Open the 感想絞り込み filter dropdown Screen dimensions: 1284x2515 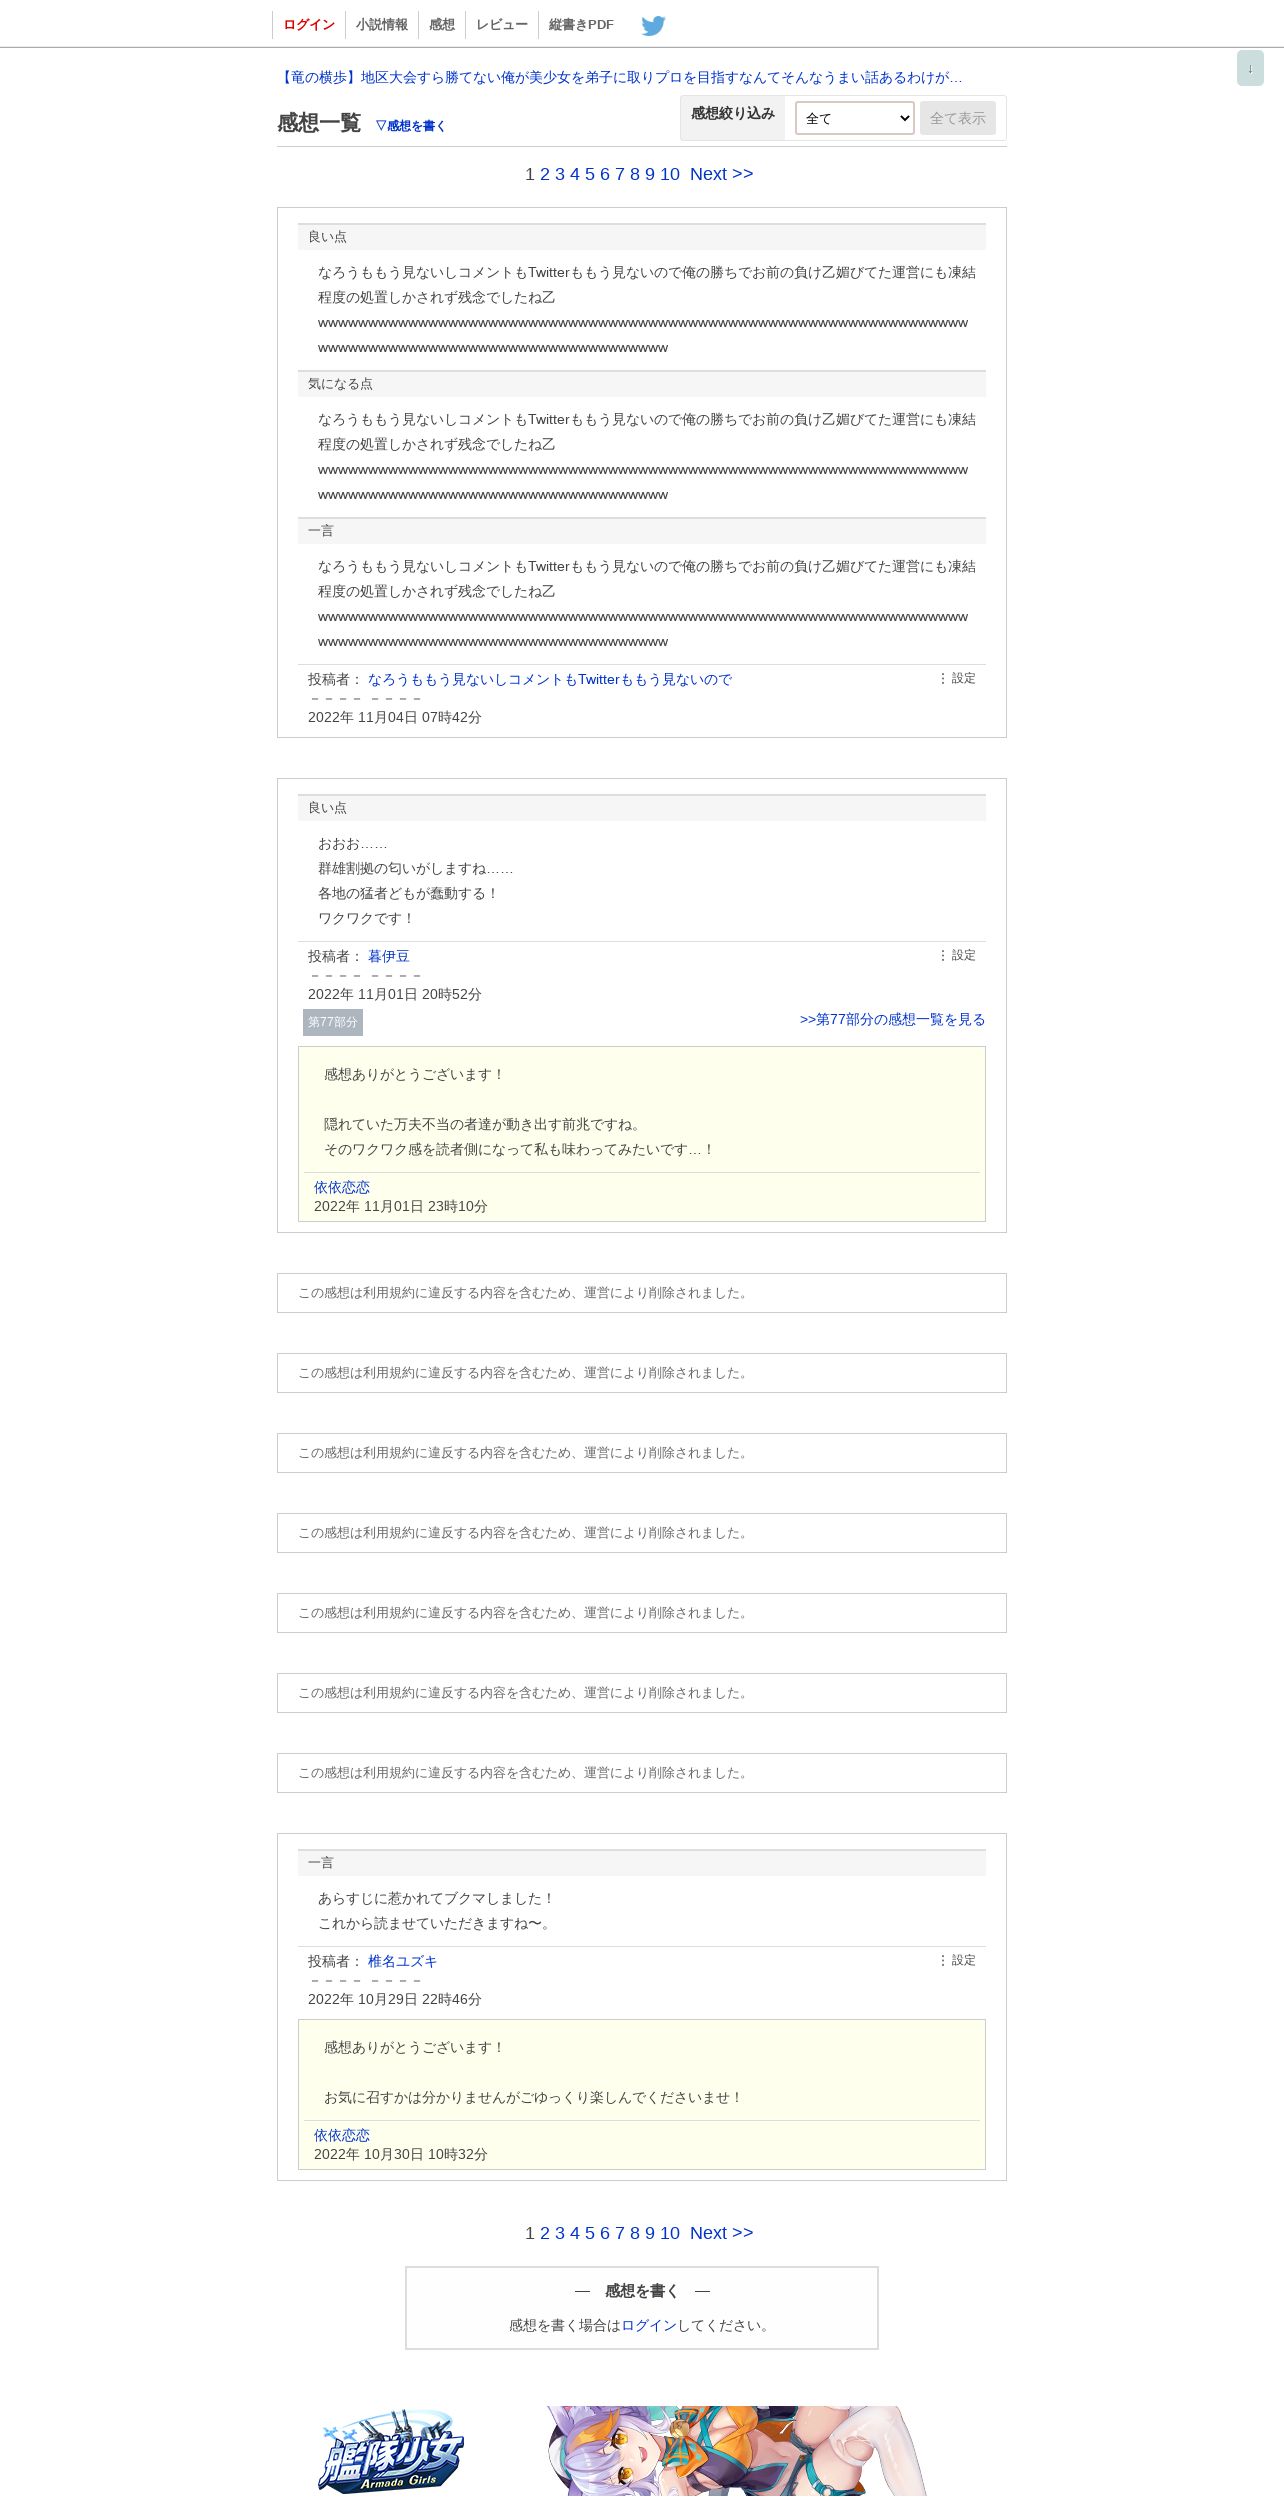854,118
